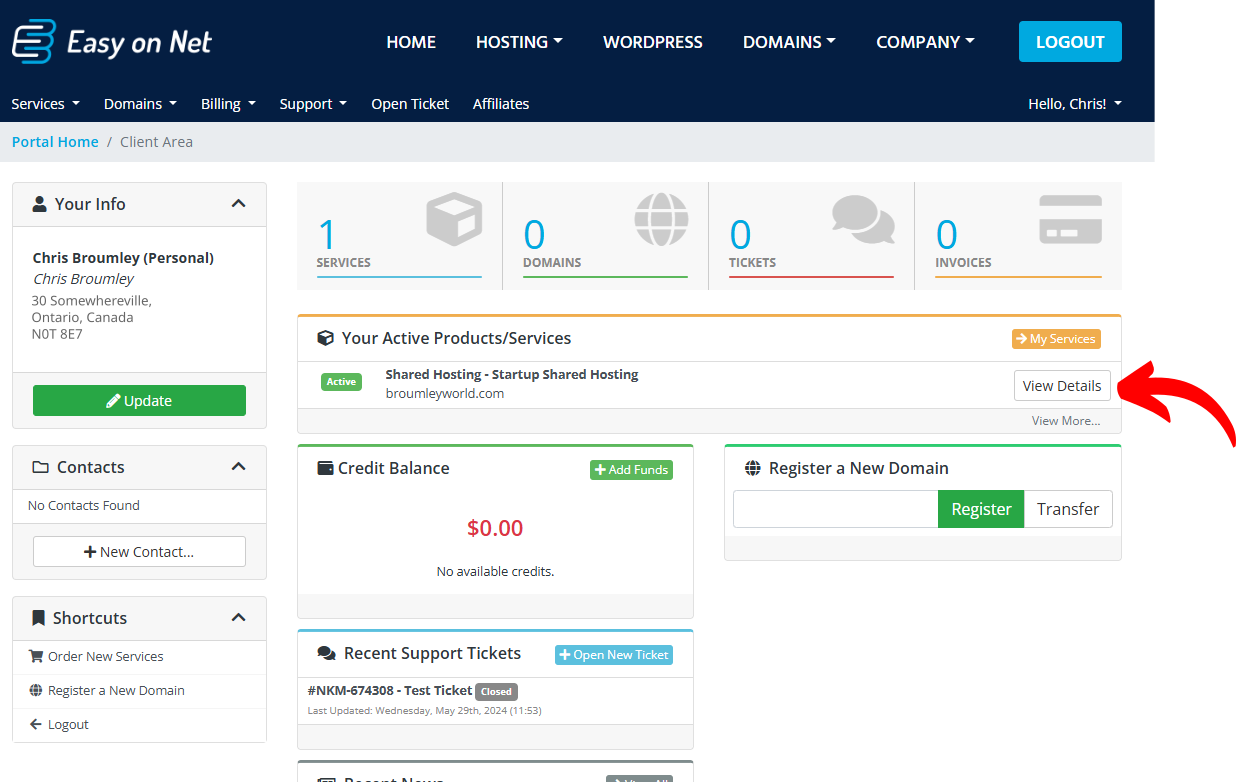Click the logout arrow icon in Shortcuts

click(x=37, y=724)
